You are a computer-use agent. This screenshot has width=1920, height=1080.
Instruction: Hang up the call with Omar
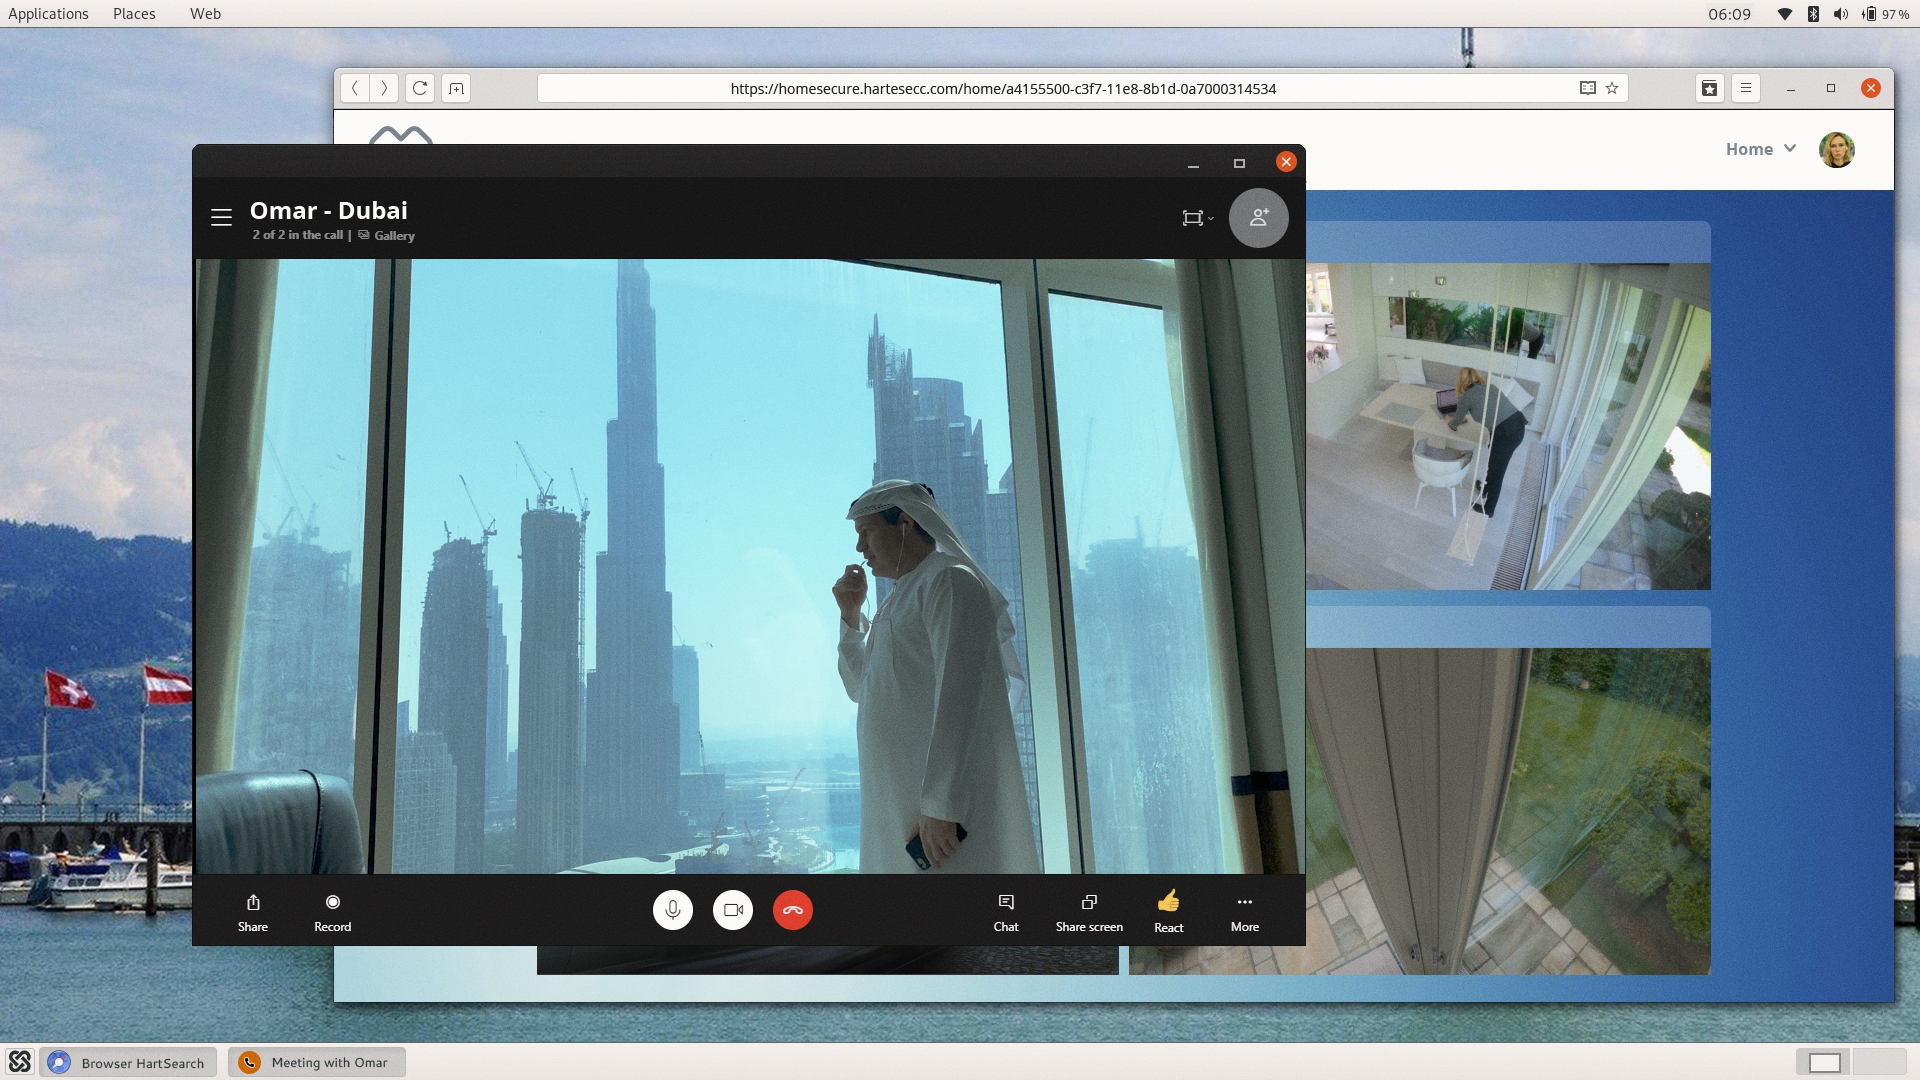coord(792,910)
